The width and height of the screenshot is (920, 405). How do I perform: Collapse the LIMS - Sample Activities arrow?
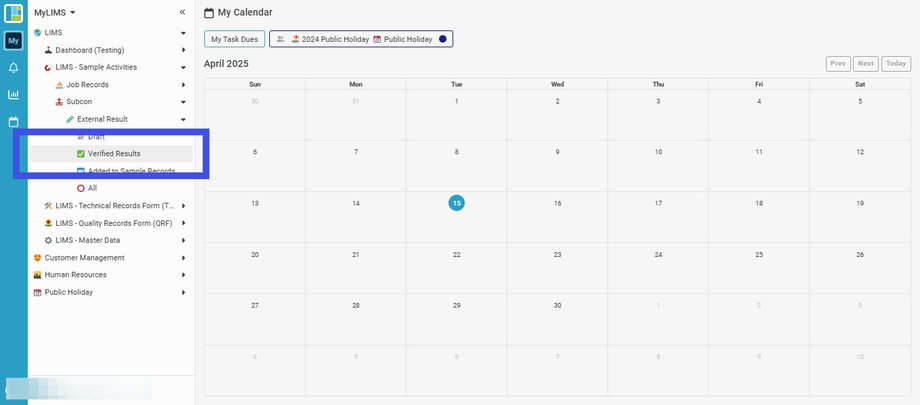click(x=183, y=68)
